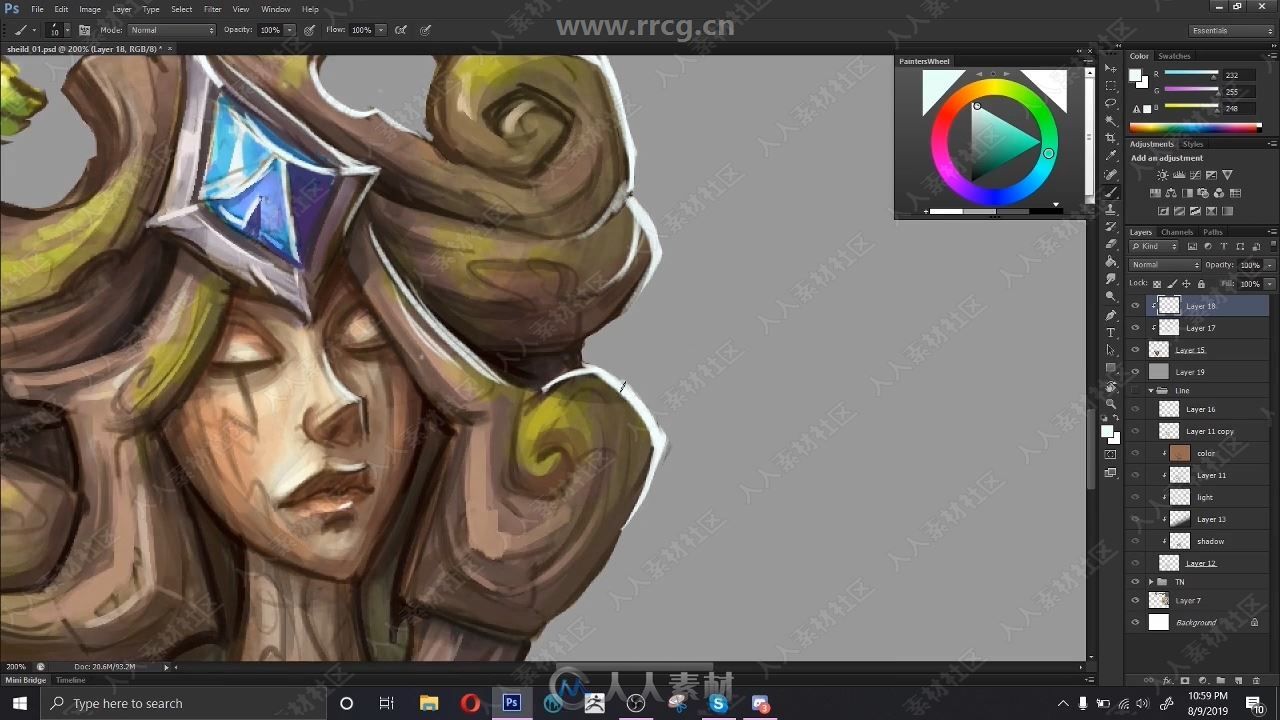Screen dimensions: 1280x720
Task: Collapse the Line layer group
Action: click(x=1151, y=390)
